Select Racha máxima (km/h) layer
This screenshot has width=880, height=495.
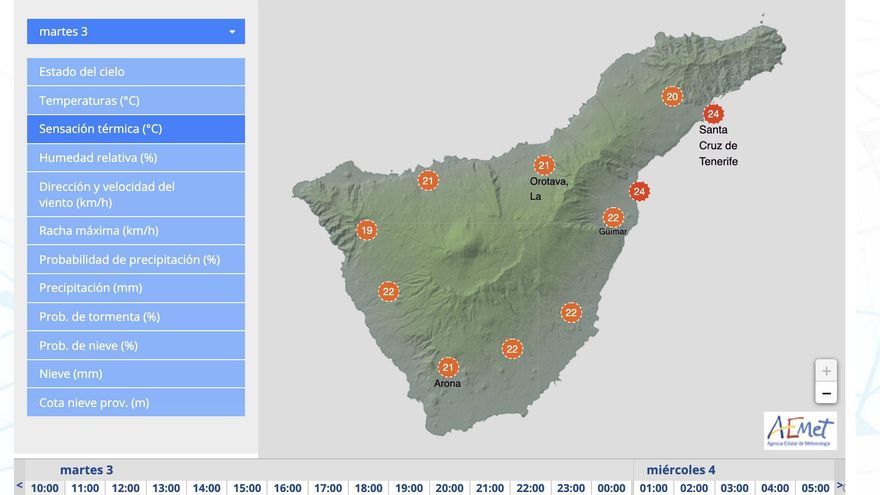click(136, 231)
